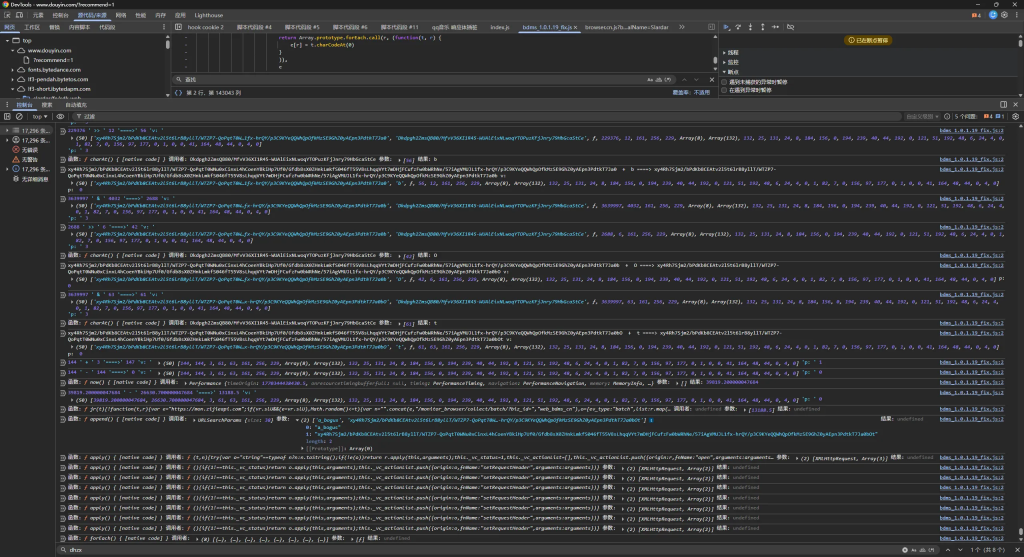Open the top context dropdown in console
The height and width of the screenshot is (557, 1024).
[40, 117]
